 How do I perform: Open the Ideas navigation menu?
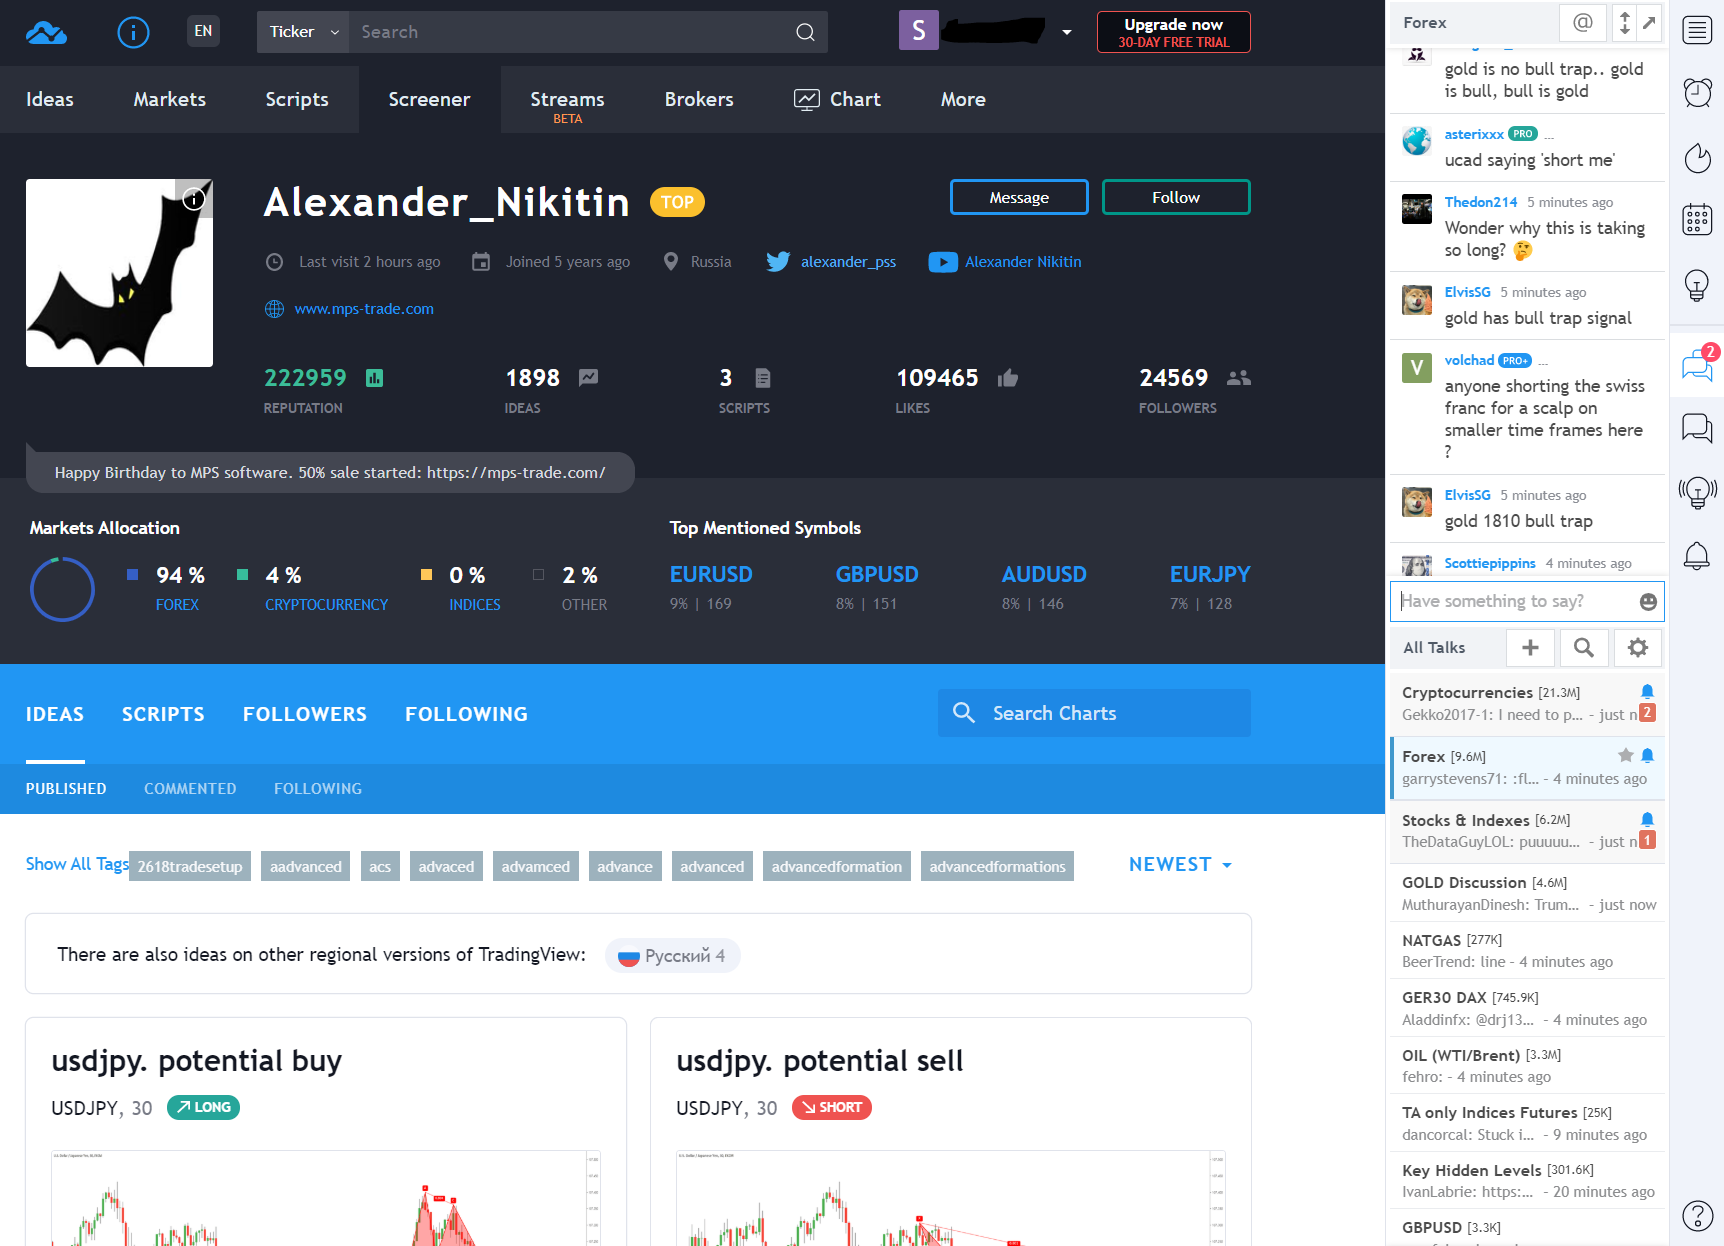[x=50, y=99]
